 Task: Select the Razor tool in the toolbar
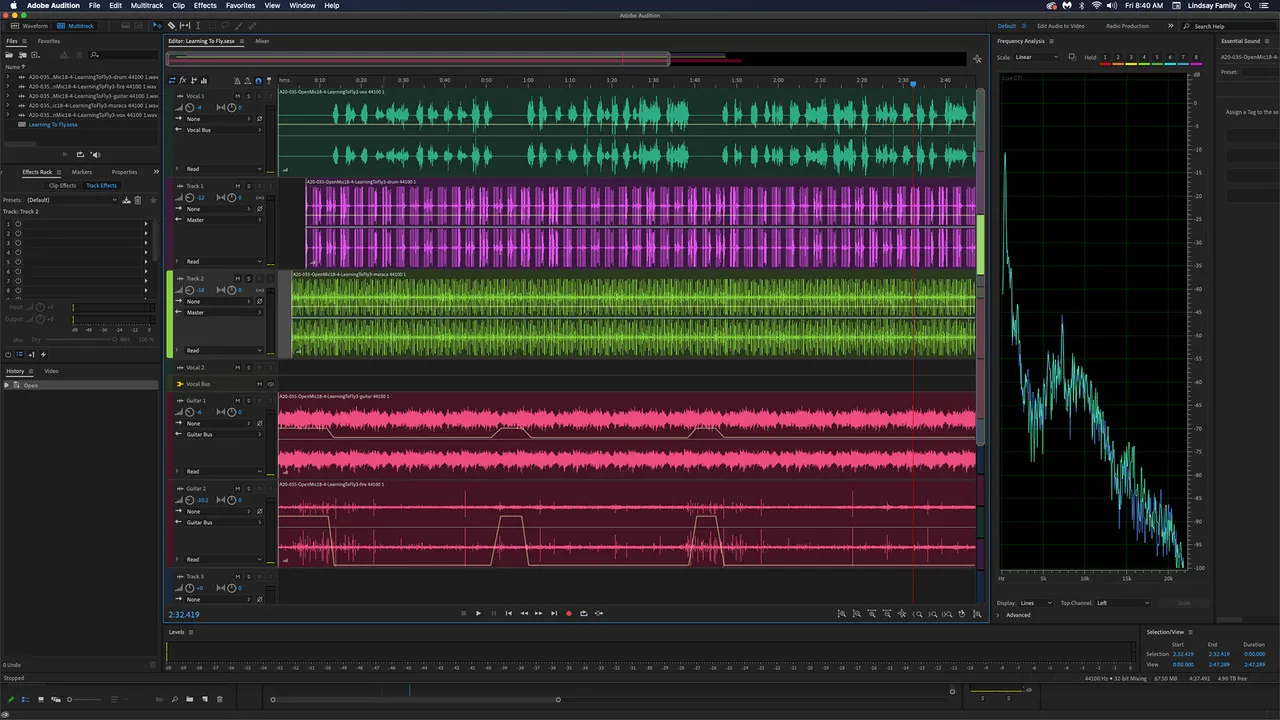click(171, 25)
